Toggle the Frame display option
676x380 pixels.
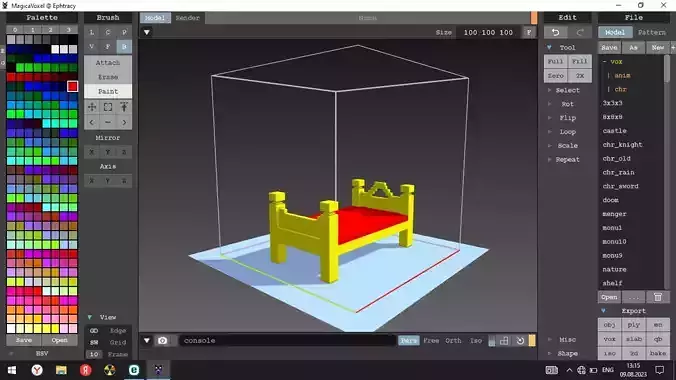point(118,354)
